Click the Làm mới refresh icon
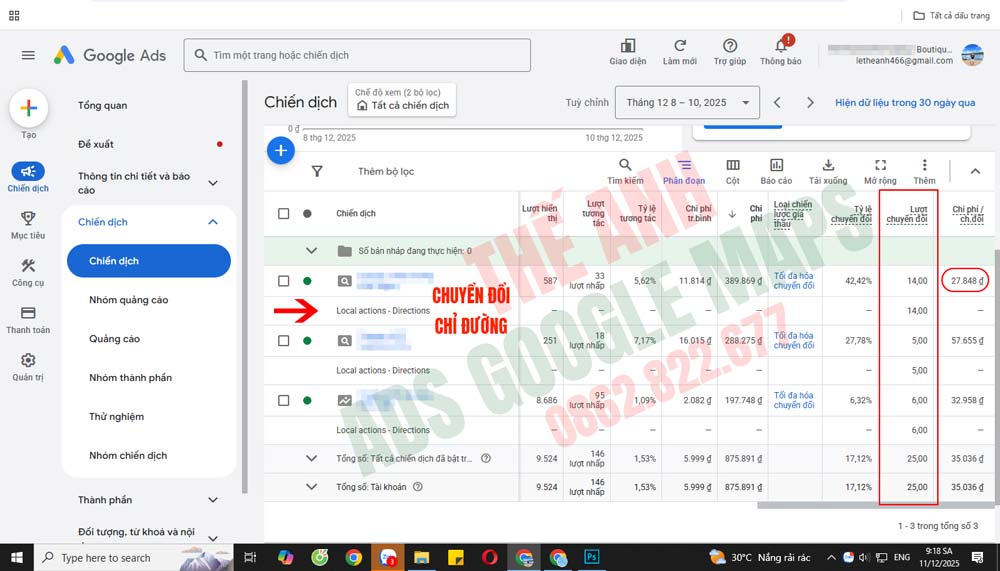This screenshot has width=1000, height=571. (680, 45)
